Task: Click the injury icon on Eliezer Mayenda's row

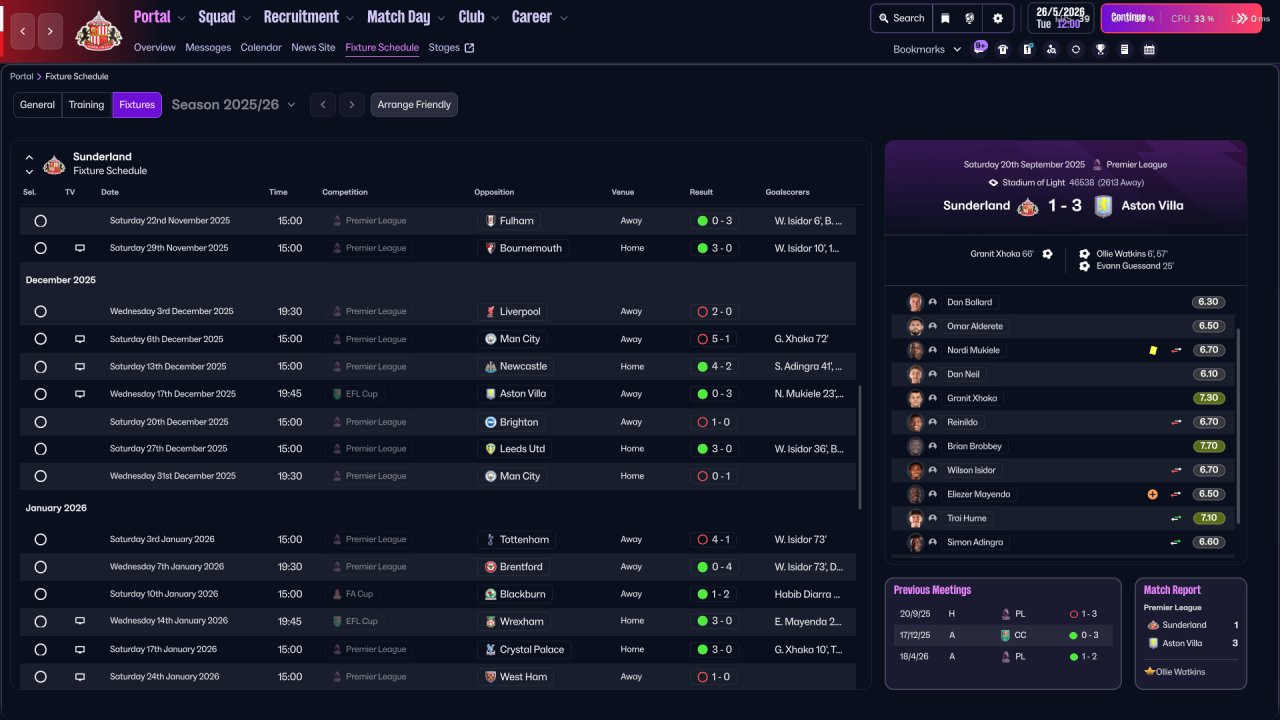Action: [x=1153, y=494]
